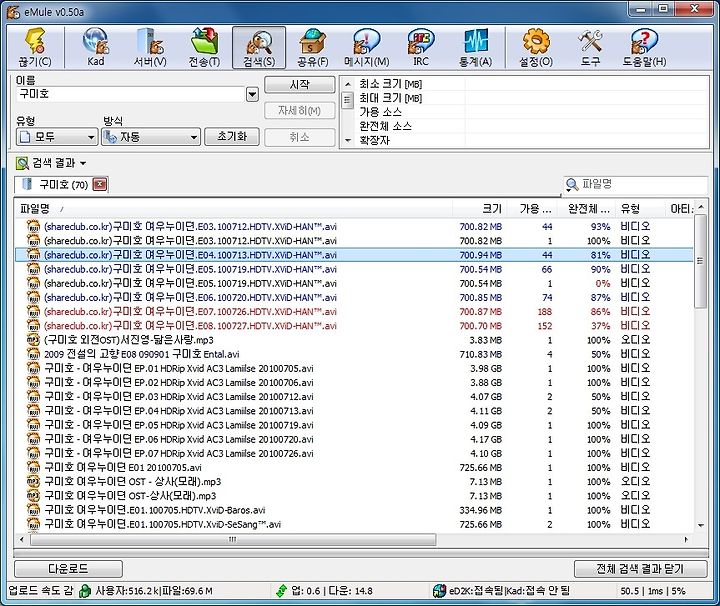Click the mp3 icon of 서진영-닮은사랑.mp3
Viewport: 720px width, 606px height.
point(34,340)
